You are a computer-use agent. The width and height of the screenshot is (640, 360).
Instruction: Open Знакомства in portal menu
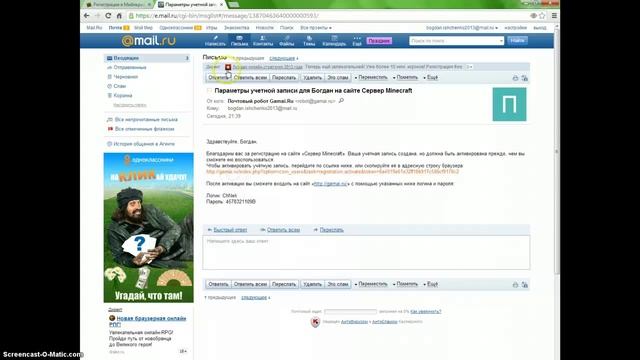236,28
